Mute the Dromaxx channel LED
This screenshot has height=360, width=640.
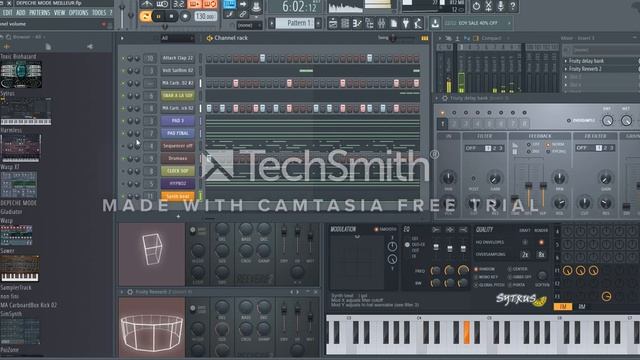(x=123, y=158)
